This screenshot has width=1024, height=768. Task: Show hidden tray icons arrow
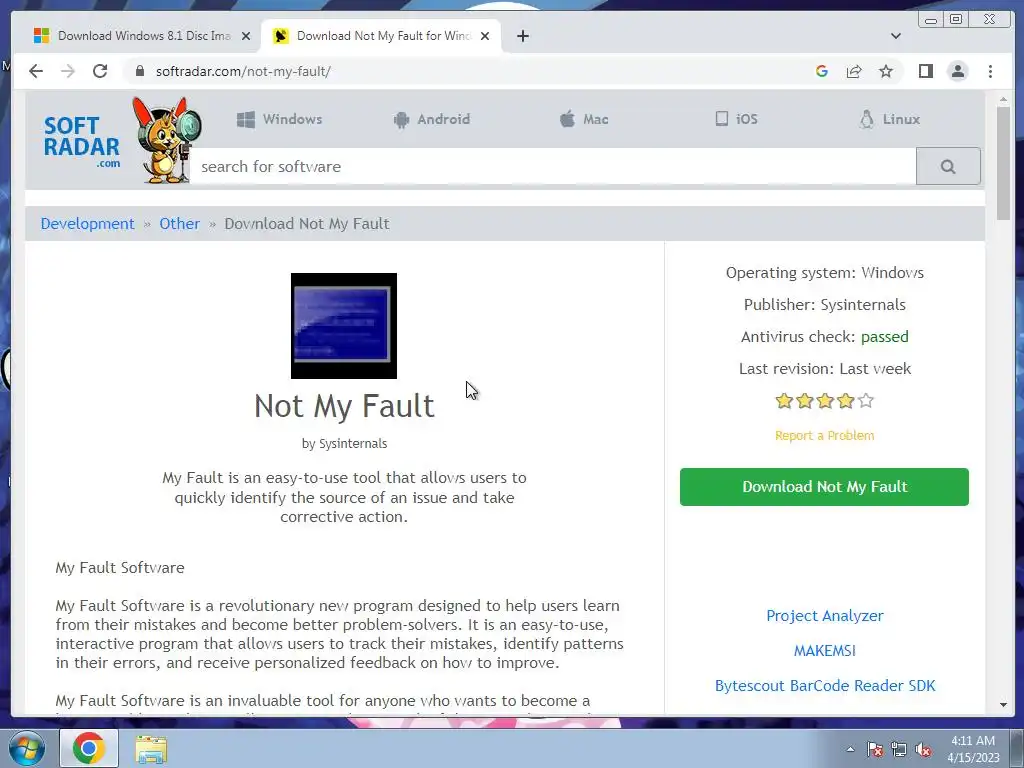click(850, 749)
